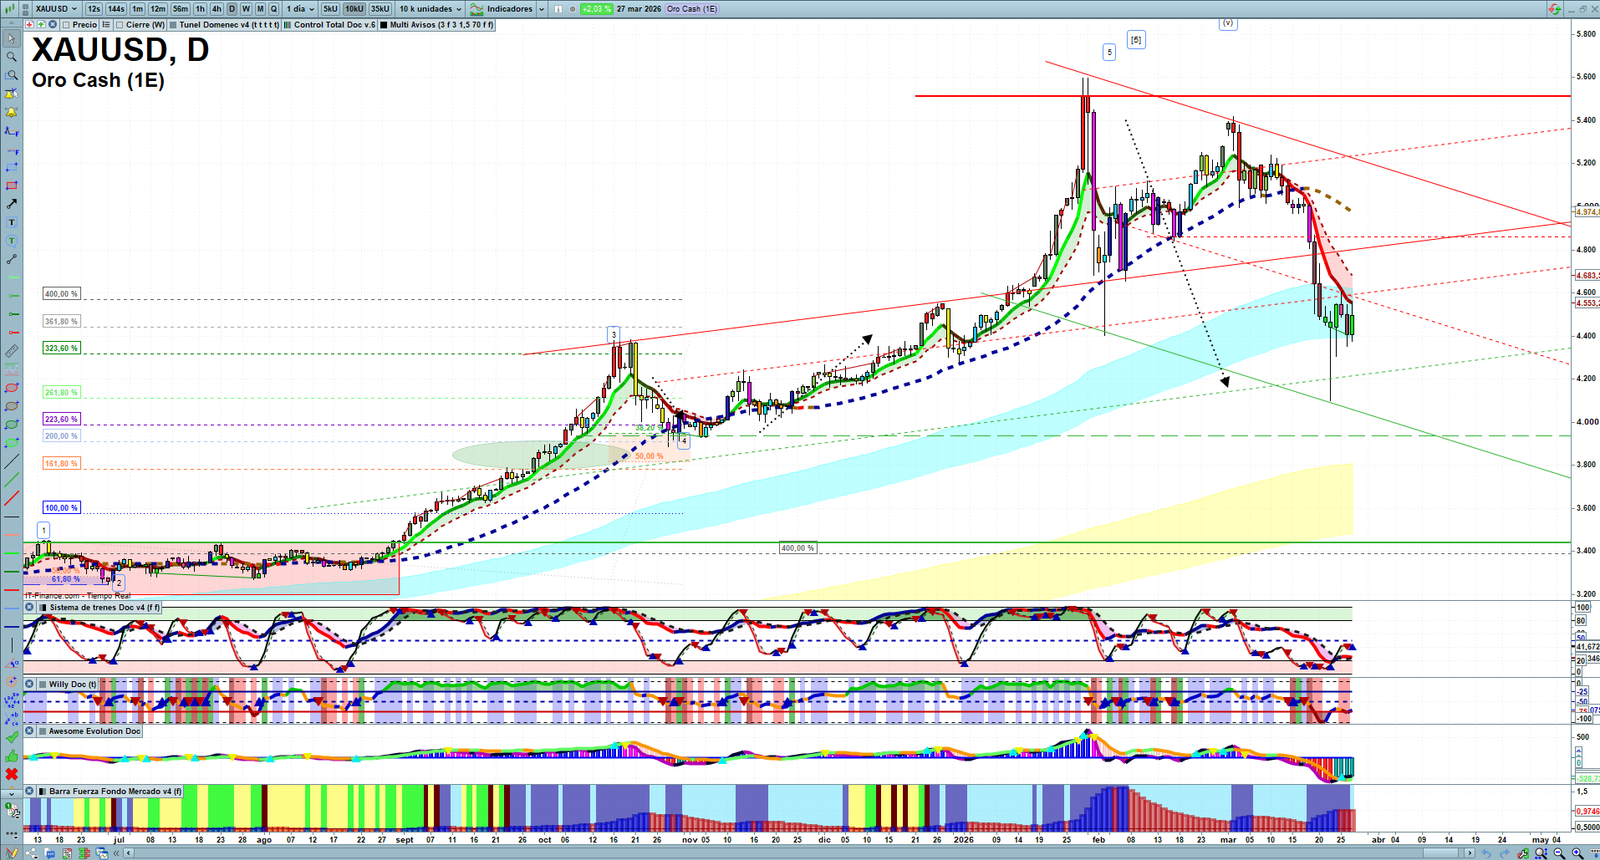Switch to the 4h timeframe
This screenshot has height=860, width=1600.
(x=217, y=9)
